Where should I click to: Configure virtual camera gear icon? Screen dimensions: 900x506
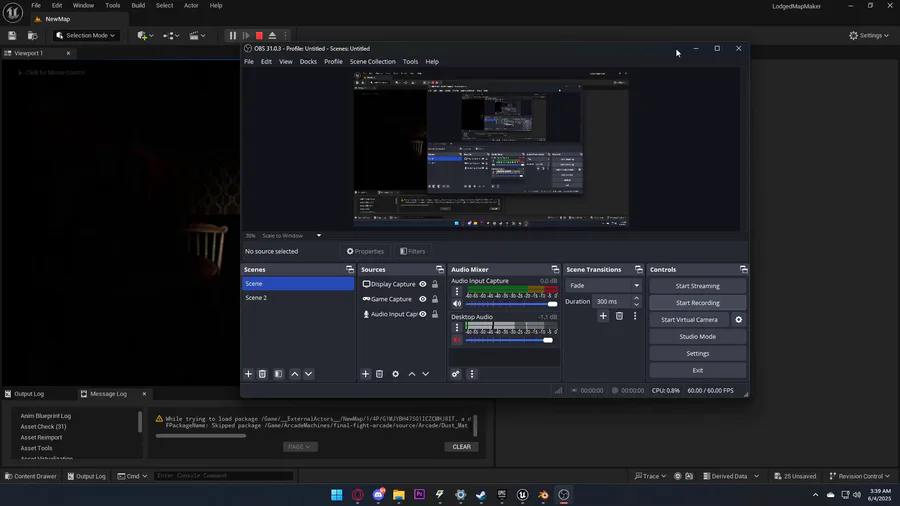[x=739, y=320]
